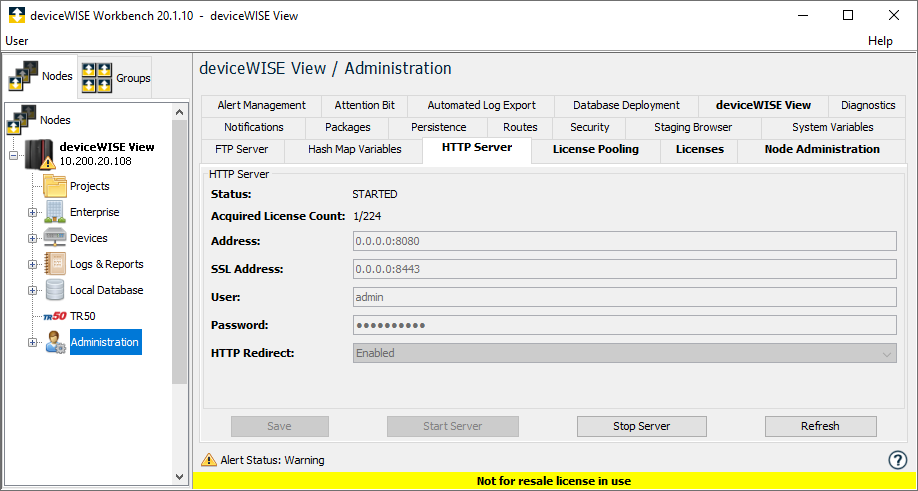Select the TR50 tree item label
Viewport: 918px width, 491px height.
(x=83, y=317)
